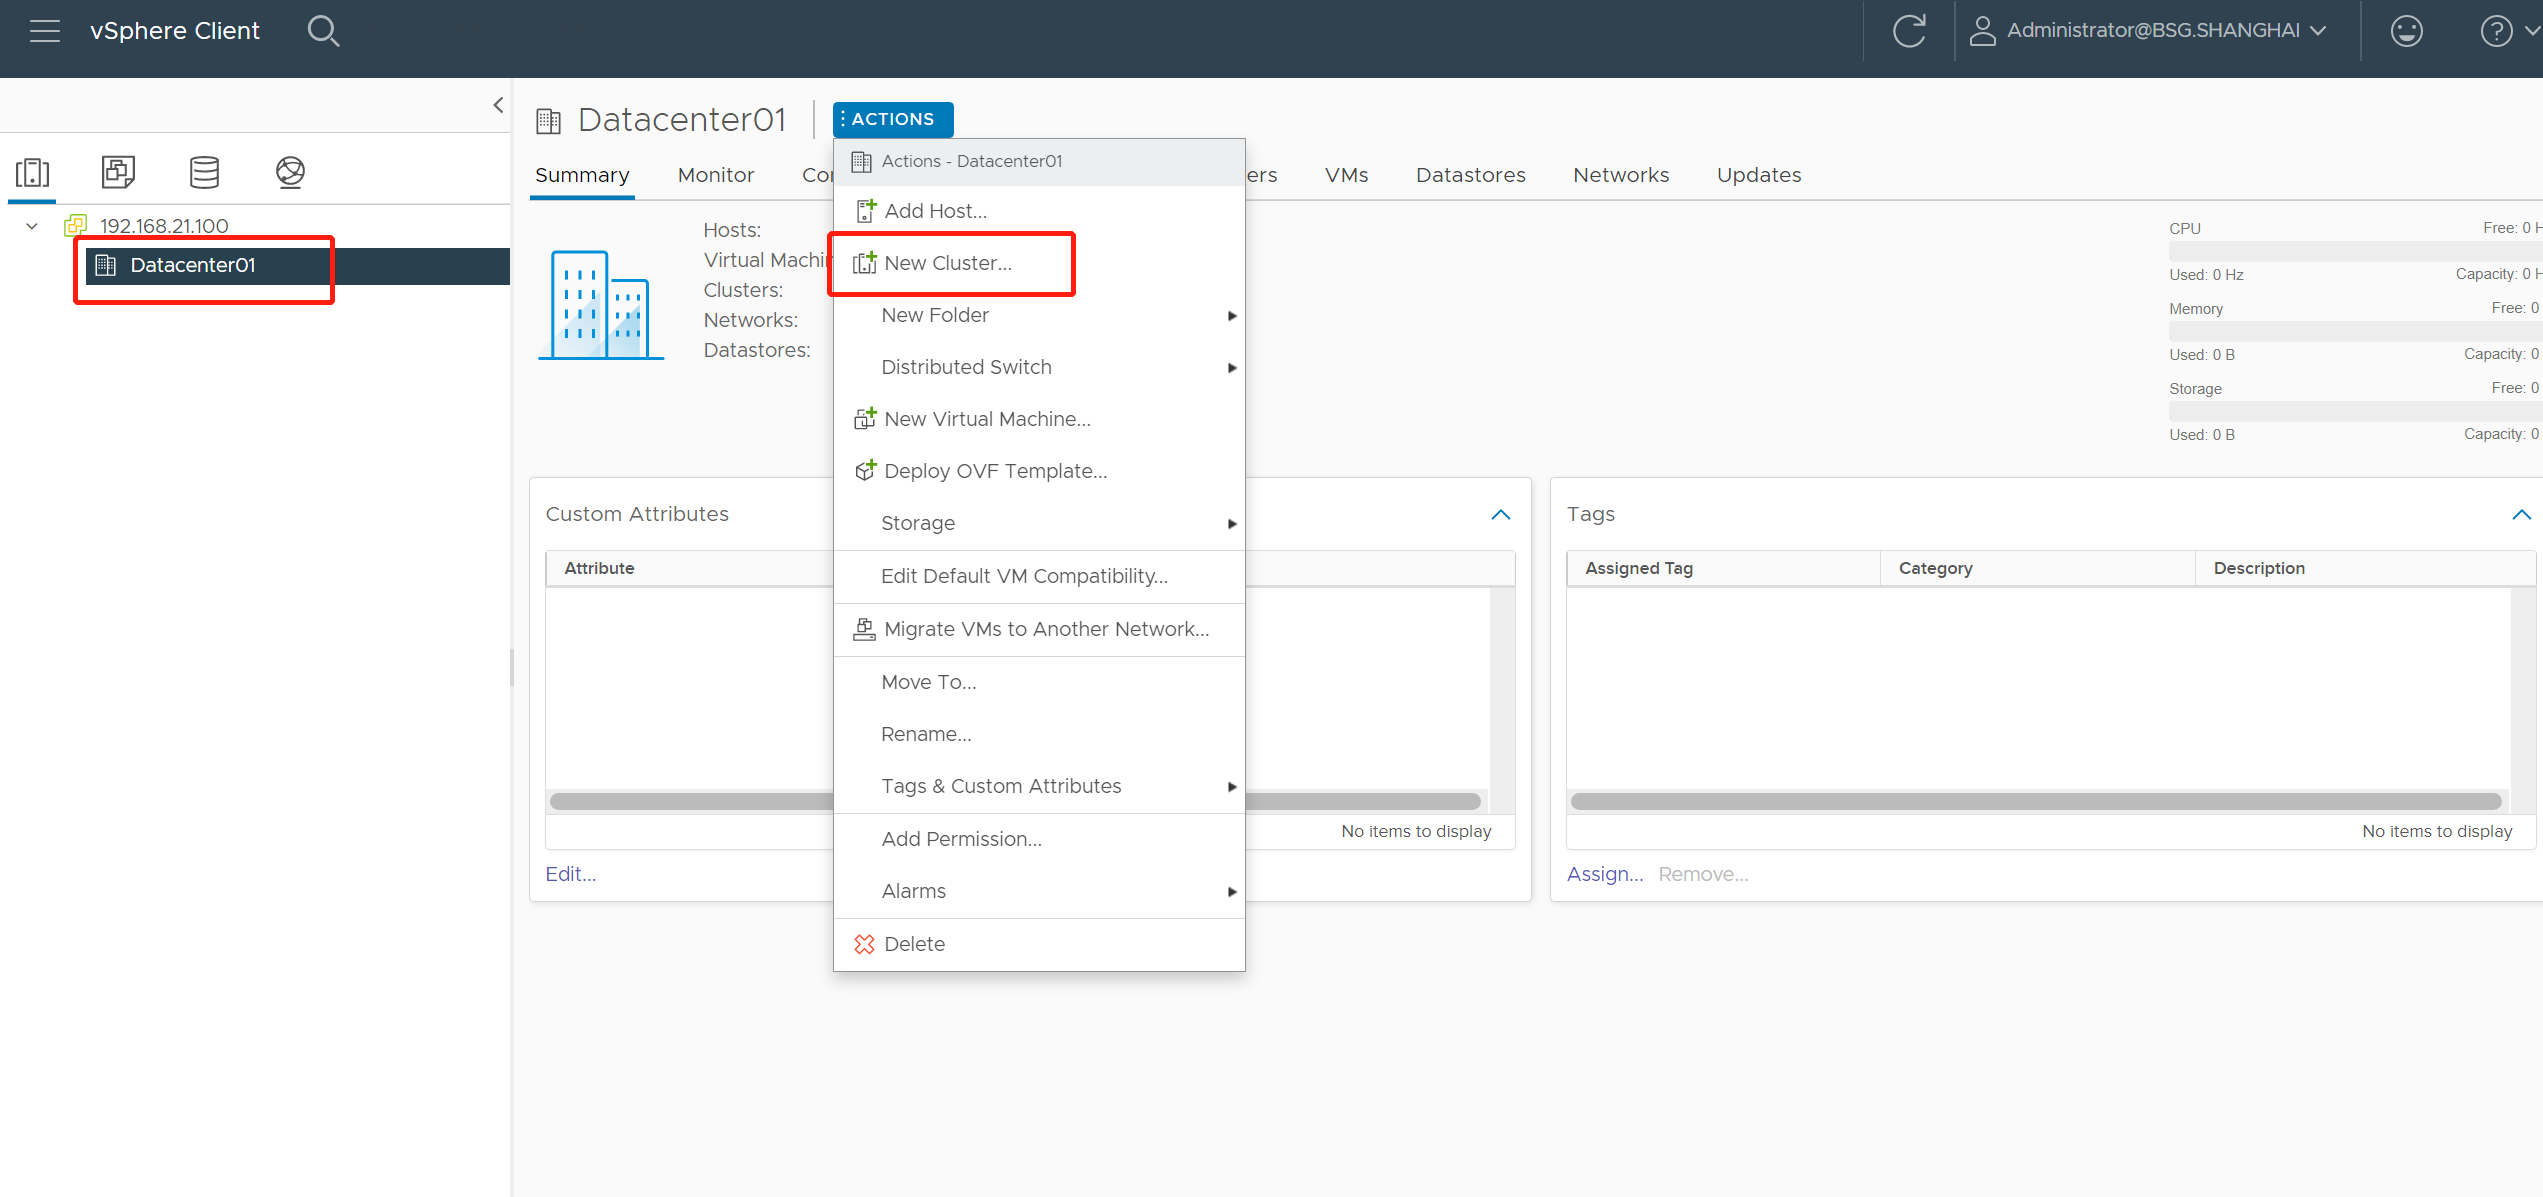Collapse the navigator sidebar
The width and height of the screenshot is (2543, 1197).
pyautogui.click(x=498, y=105)
